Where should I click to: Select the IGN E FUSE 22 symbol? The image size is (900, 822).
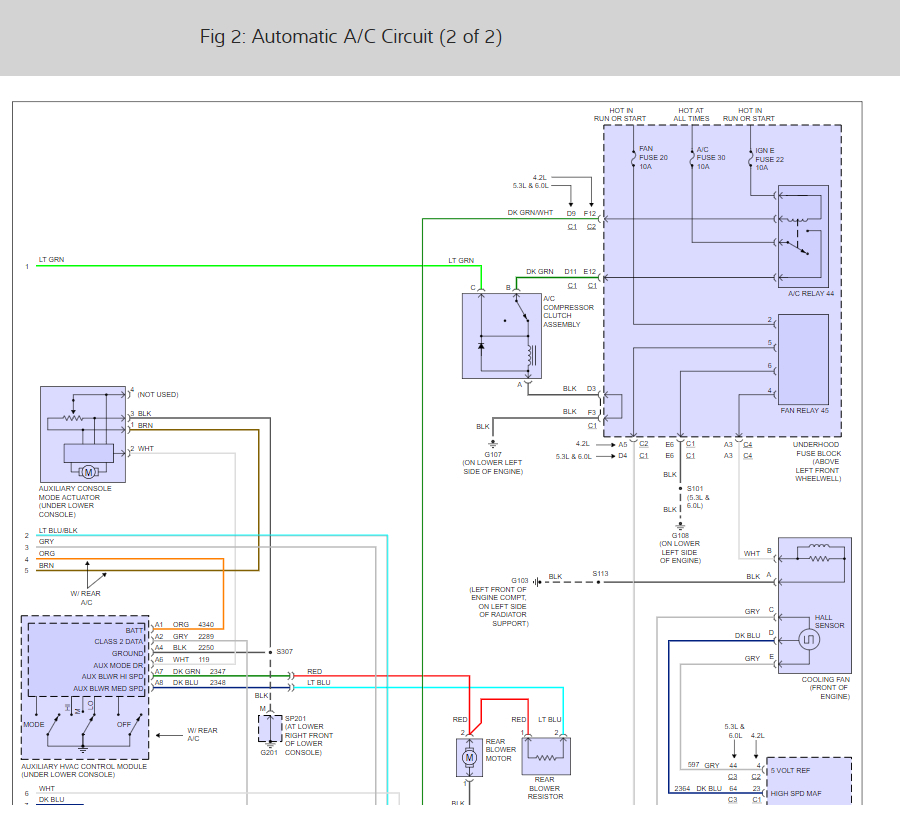pos(750,158)
